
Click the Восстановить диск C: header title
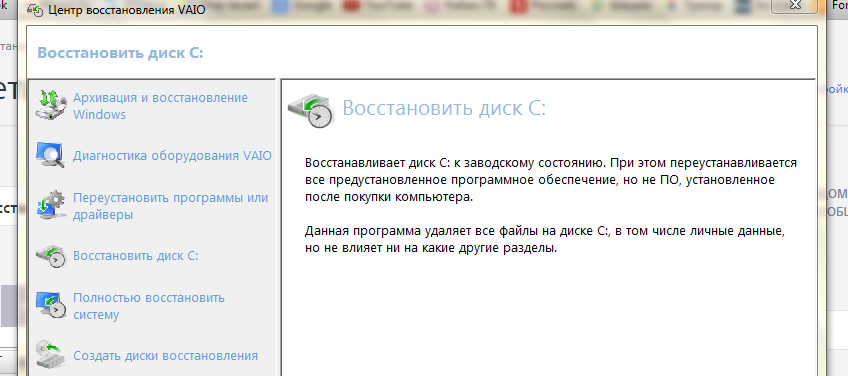120,54
